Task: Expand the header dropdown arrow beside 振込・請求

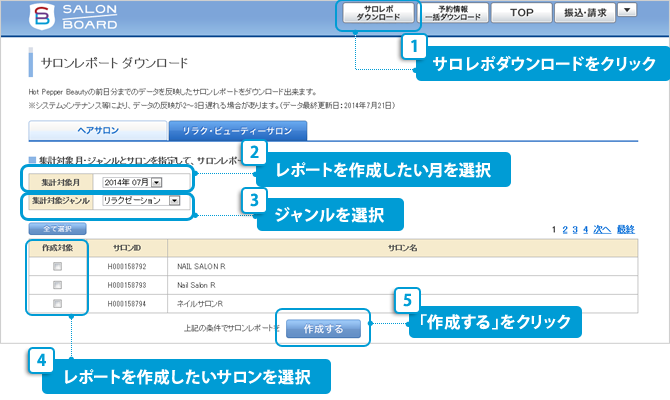Action: pos(630,10)
